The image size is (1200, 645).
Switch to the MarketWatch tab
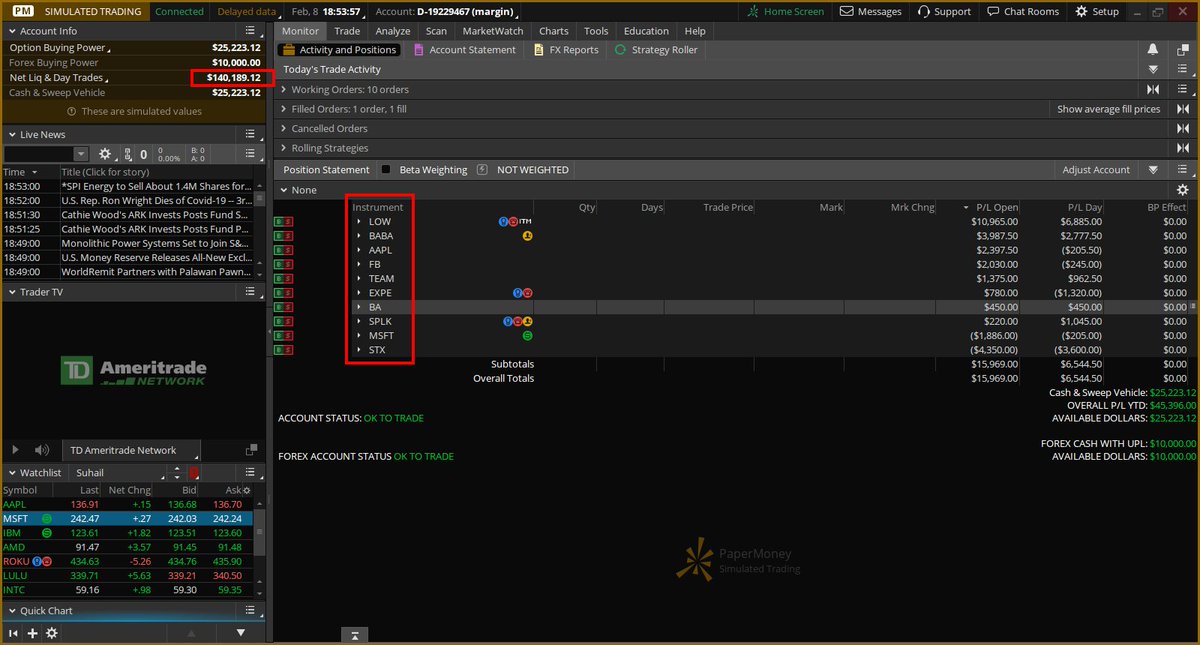[493, 31]
